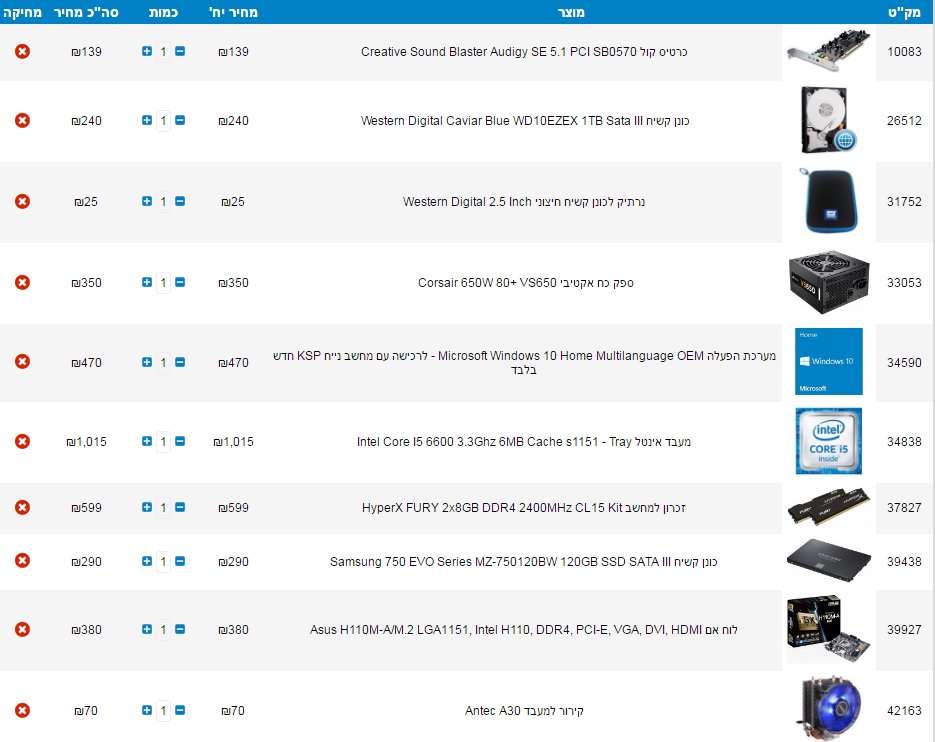Delete the Intel Core i5 6600 row
Screen dimensions: 935x742
click(x=22, y=441)
